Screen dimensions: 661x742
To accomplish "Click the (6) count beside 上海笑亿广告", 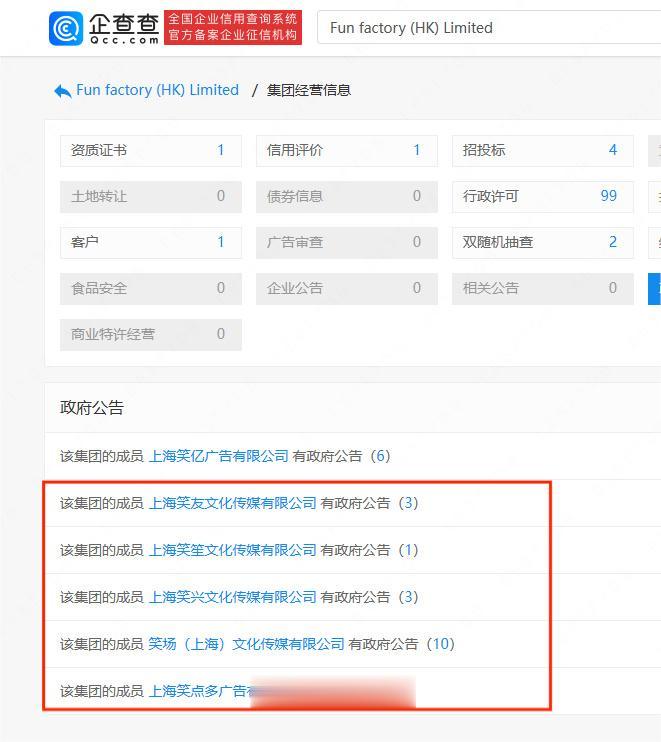I will coord(380,456).
